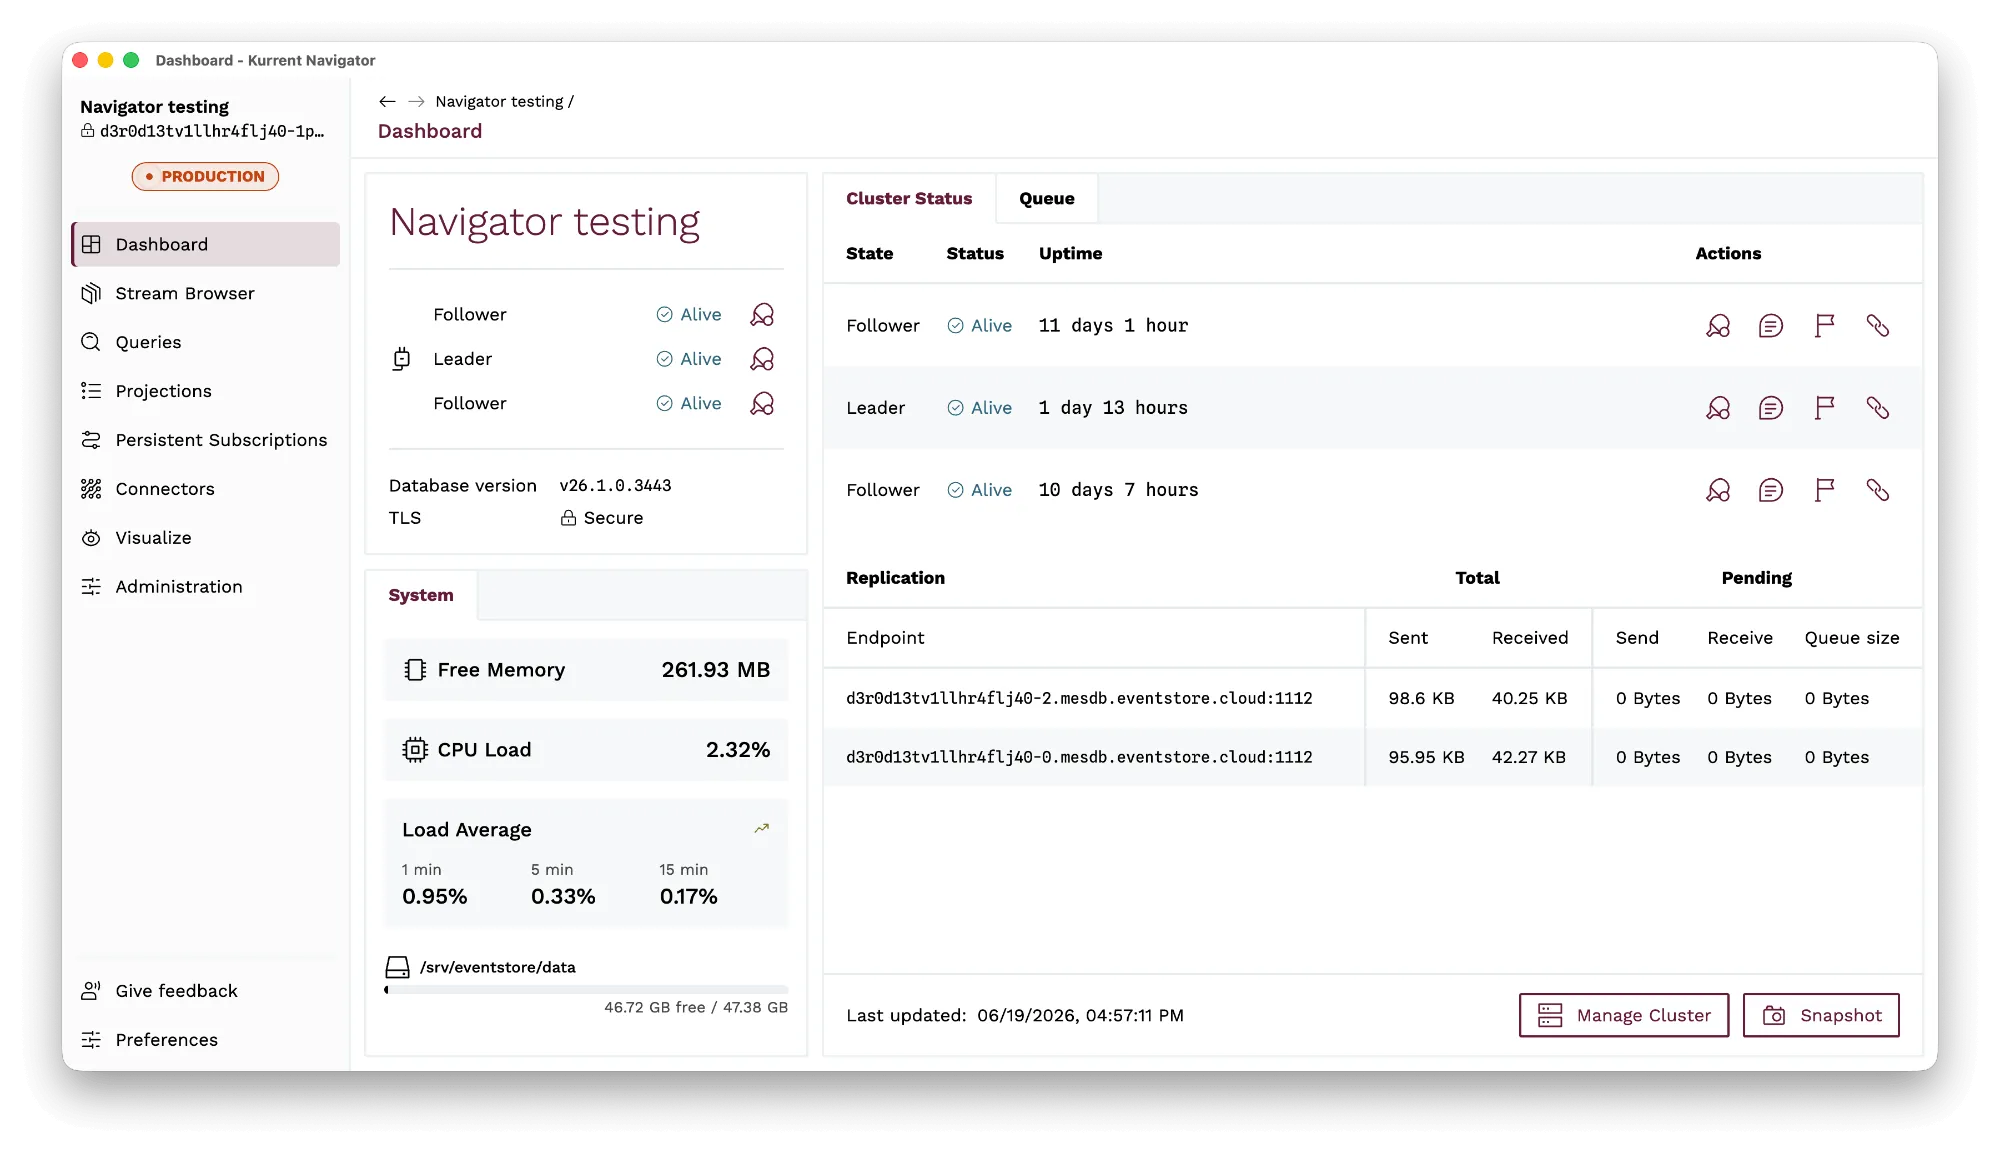Click node icon beside Leader in summary
2000x1153 pixels.
tap(762, 359)
